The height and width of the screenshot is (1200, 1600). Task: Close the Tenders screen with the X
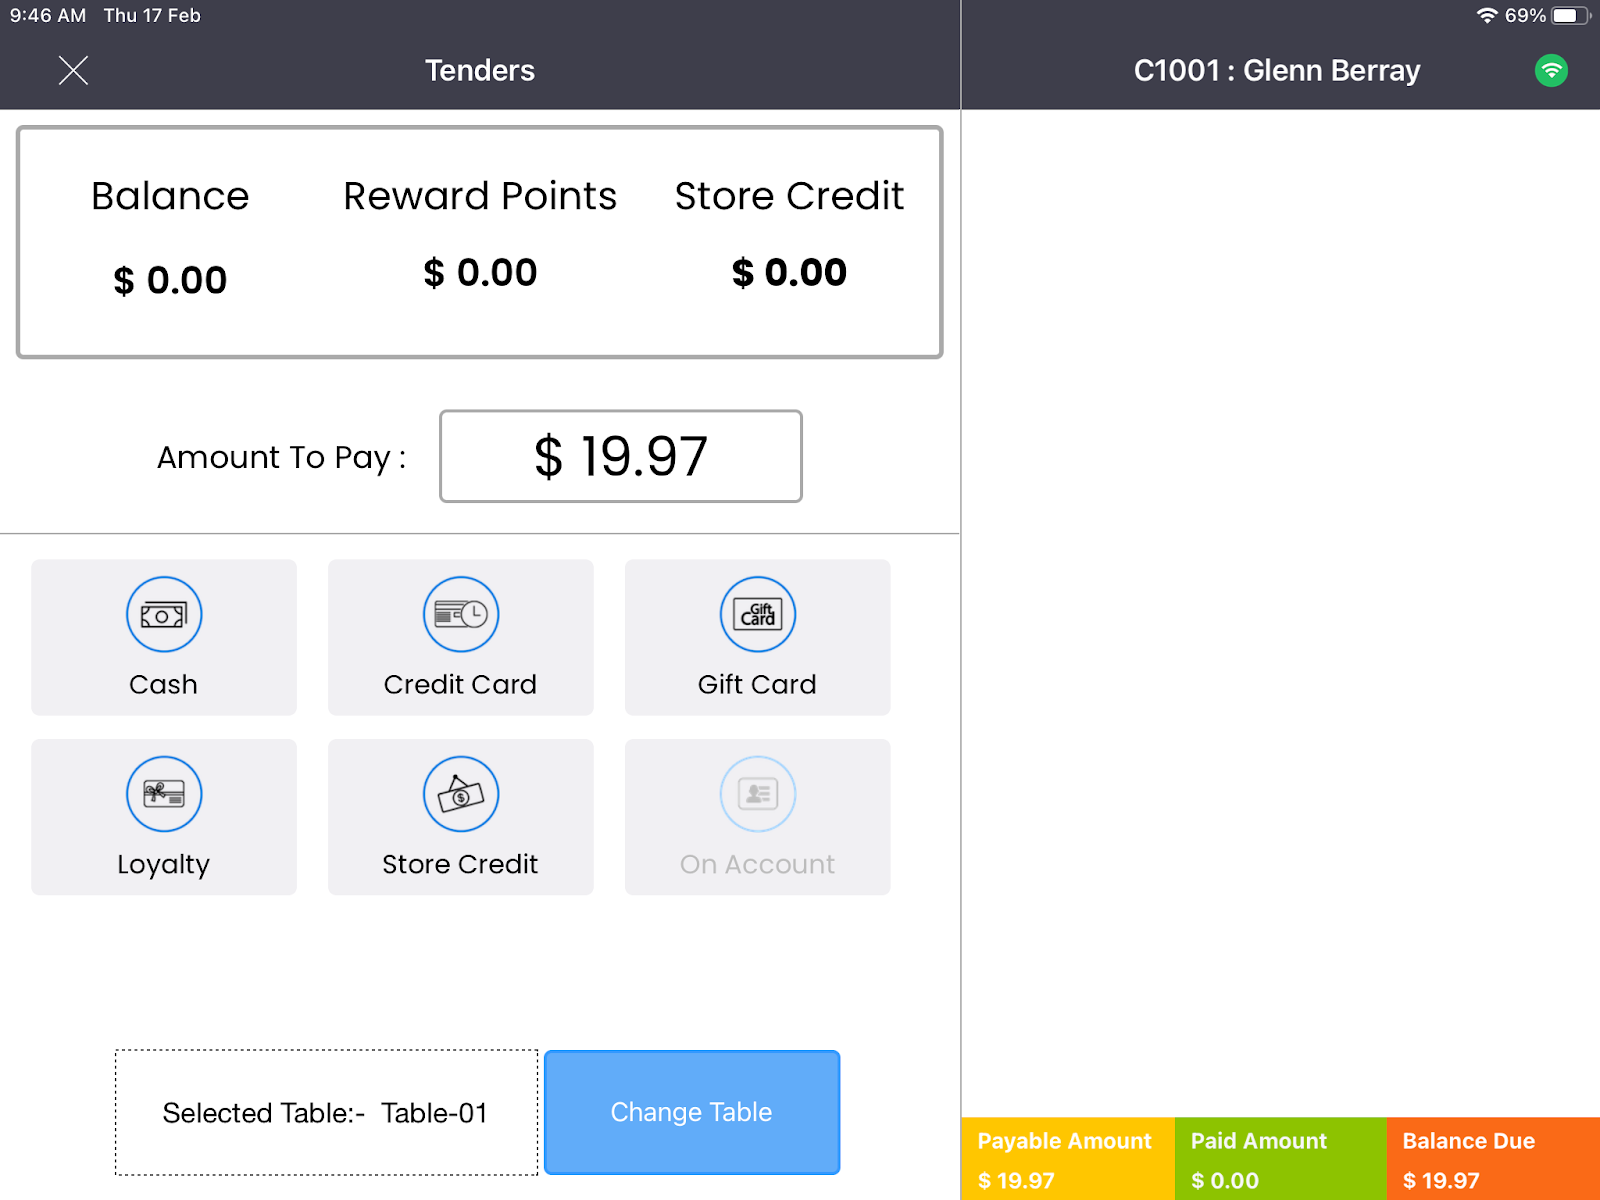click(x=73, y=70)
